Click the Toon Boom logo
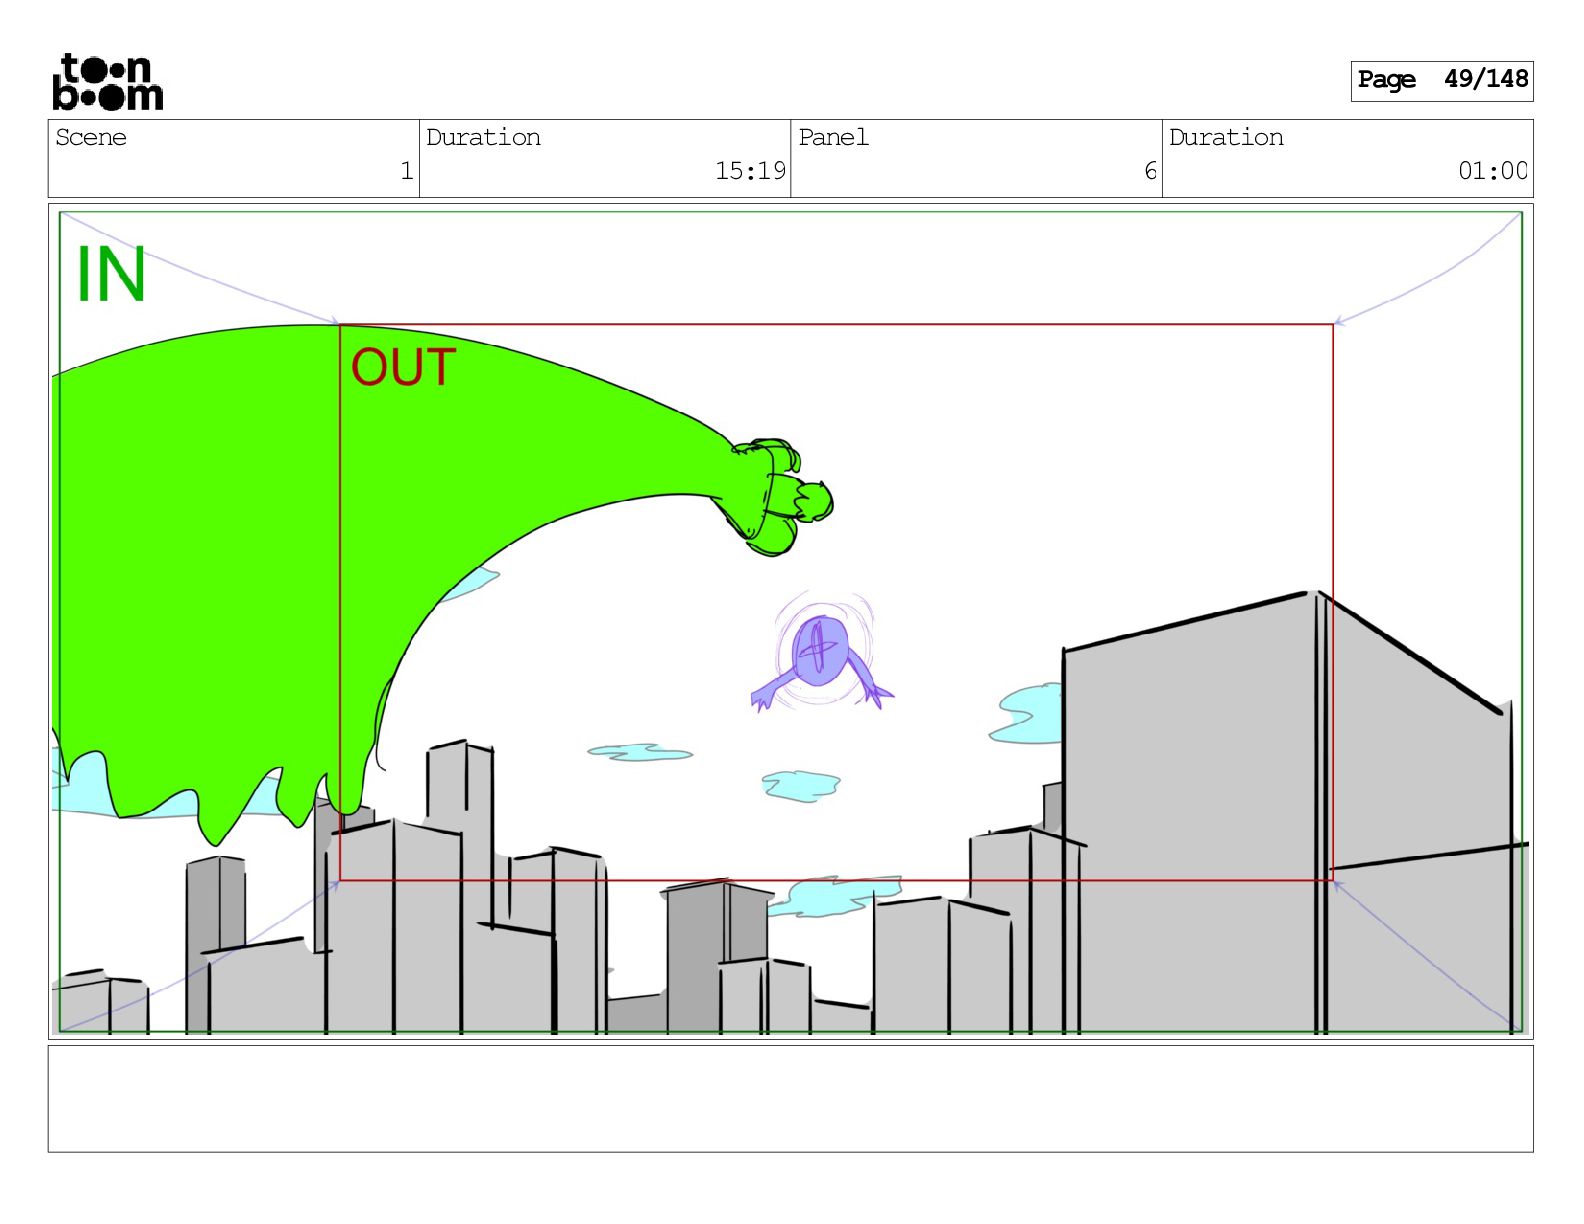The width and height of the screenshot is (1584, 1224). click(107, 82)
